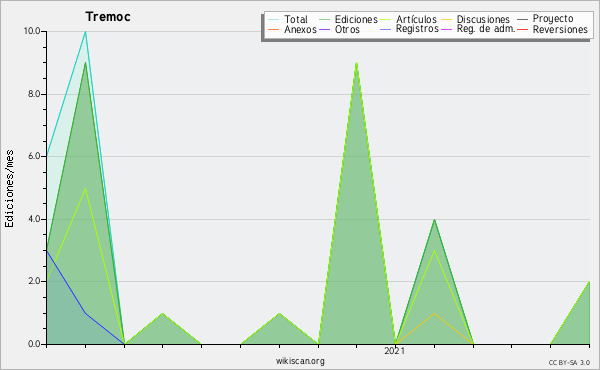Click the '8.0' y-axis tick label
Image resolution: width=600 pixels, height=370 pixels.
(34, 94)
